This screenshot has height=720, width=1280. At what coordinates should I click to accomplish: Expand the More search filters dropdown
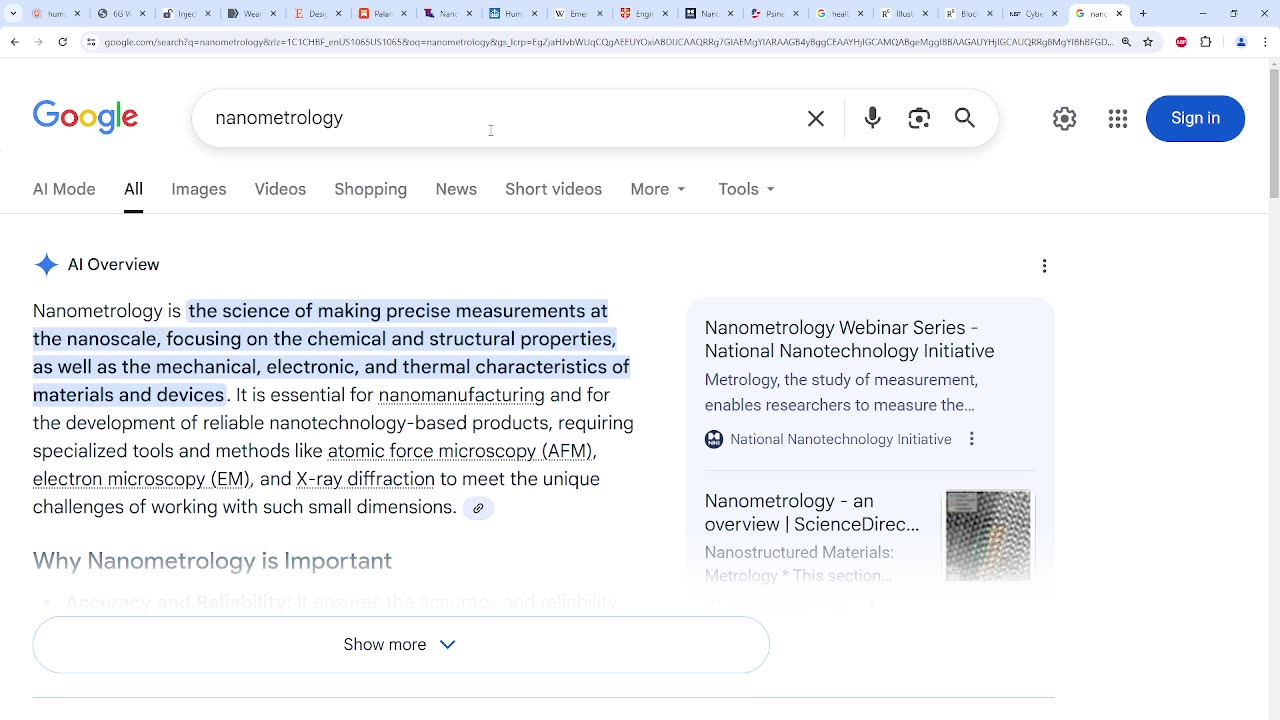658,189
